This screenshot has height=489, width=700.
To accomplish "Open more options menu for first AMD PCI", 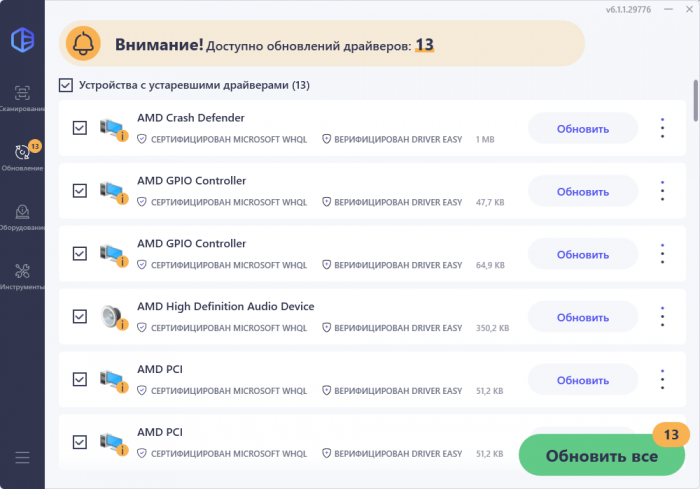I will tap(661, 380).
